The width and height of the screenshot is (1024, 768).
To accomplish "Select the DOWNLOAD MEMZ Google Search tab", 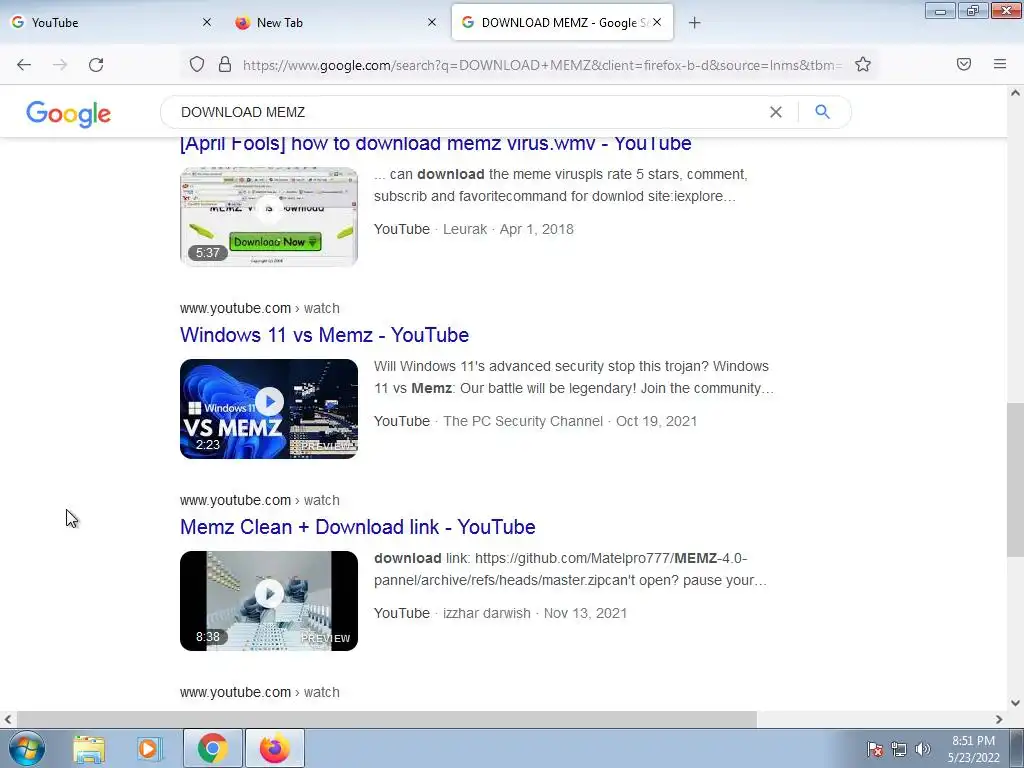I will tap(562, 22).
